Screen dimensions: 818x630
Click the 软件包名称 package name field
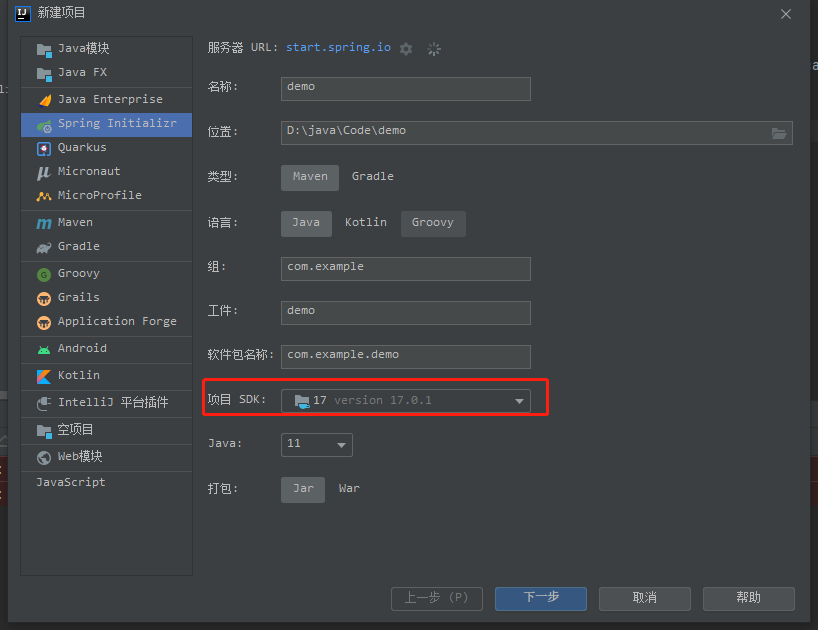click(406, 357)
